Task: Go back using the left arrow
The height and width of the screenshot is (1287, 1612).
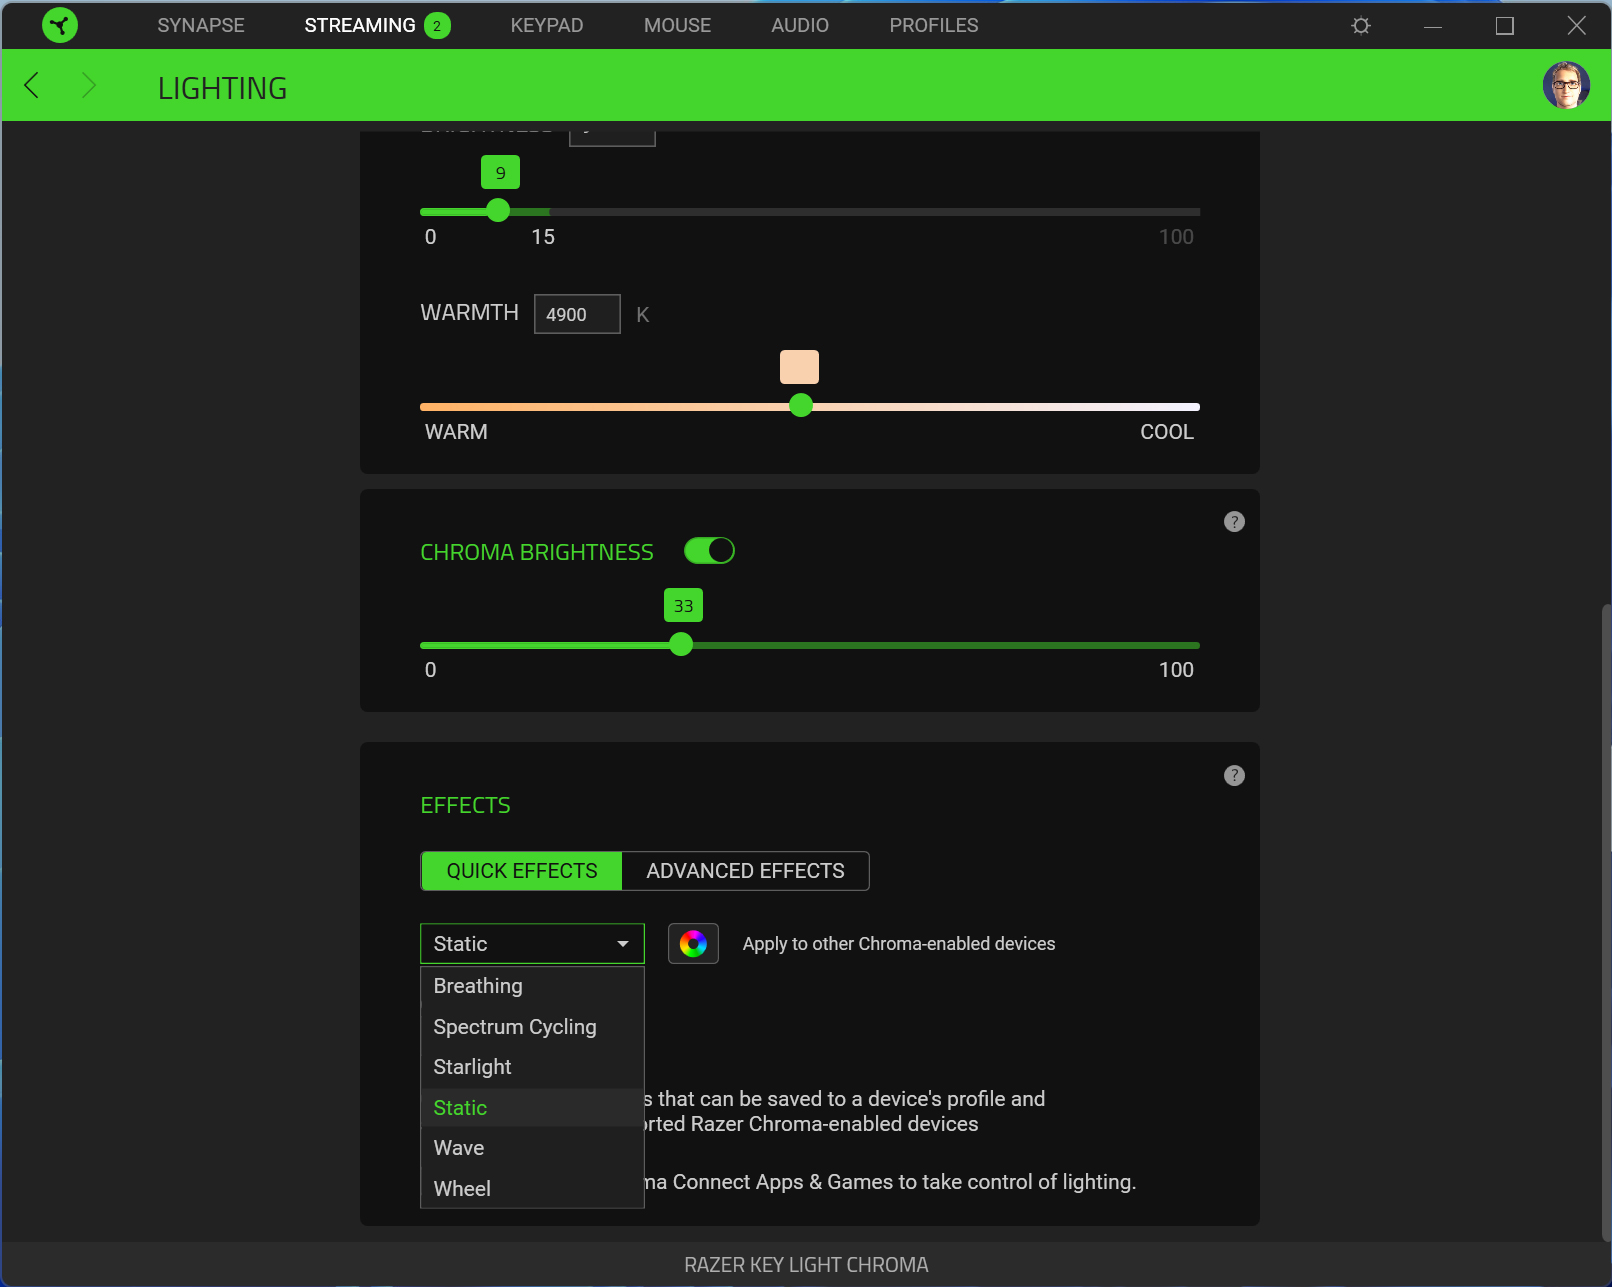Action: (32, 86)
